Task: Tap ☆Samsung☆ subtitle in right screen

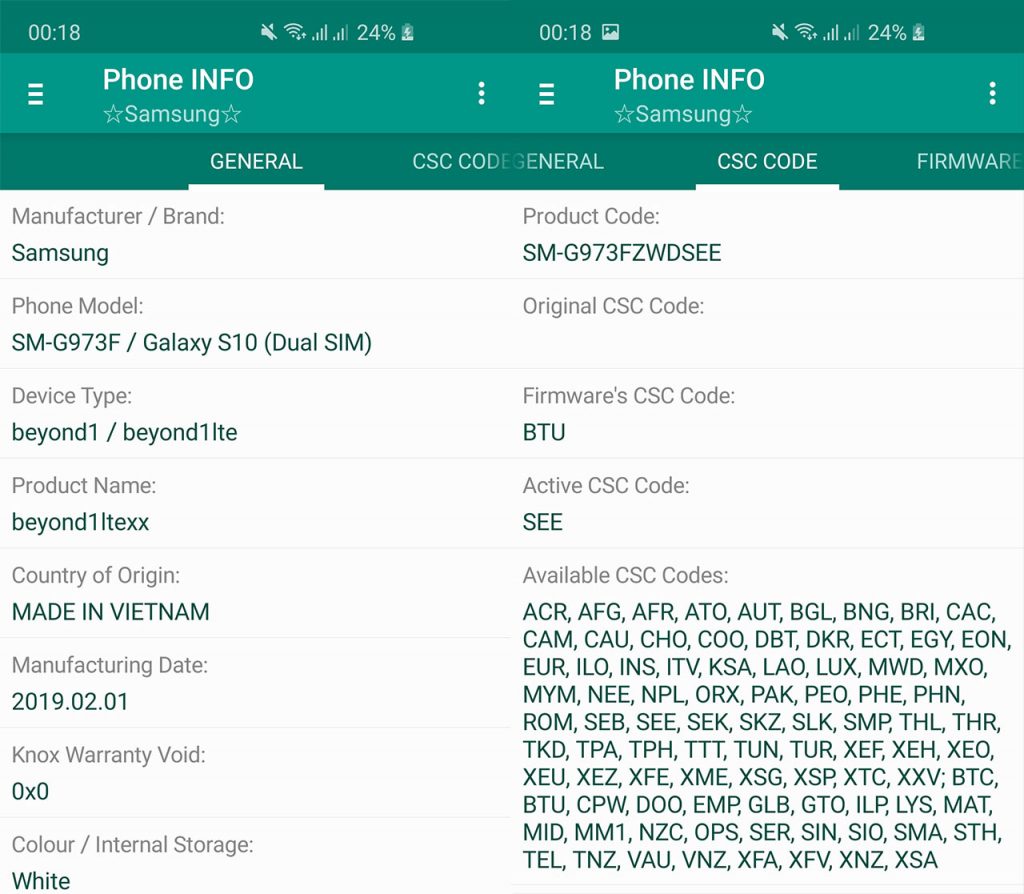Action: (683, 114)
